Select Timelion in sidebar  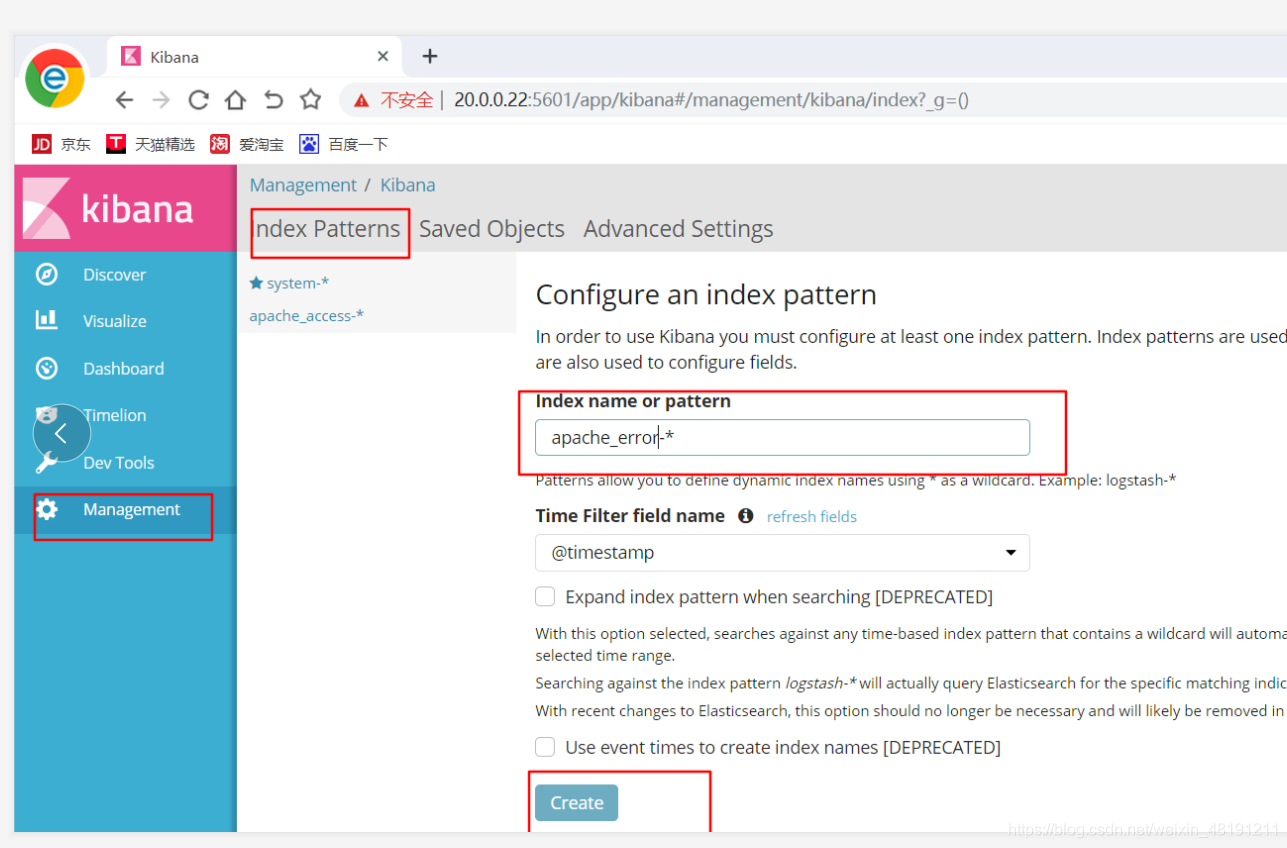pos(114,415)
